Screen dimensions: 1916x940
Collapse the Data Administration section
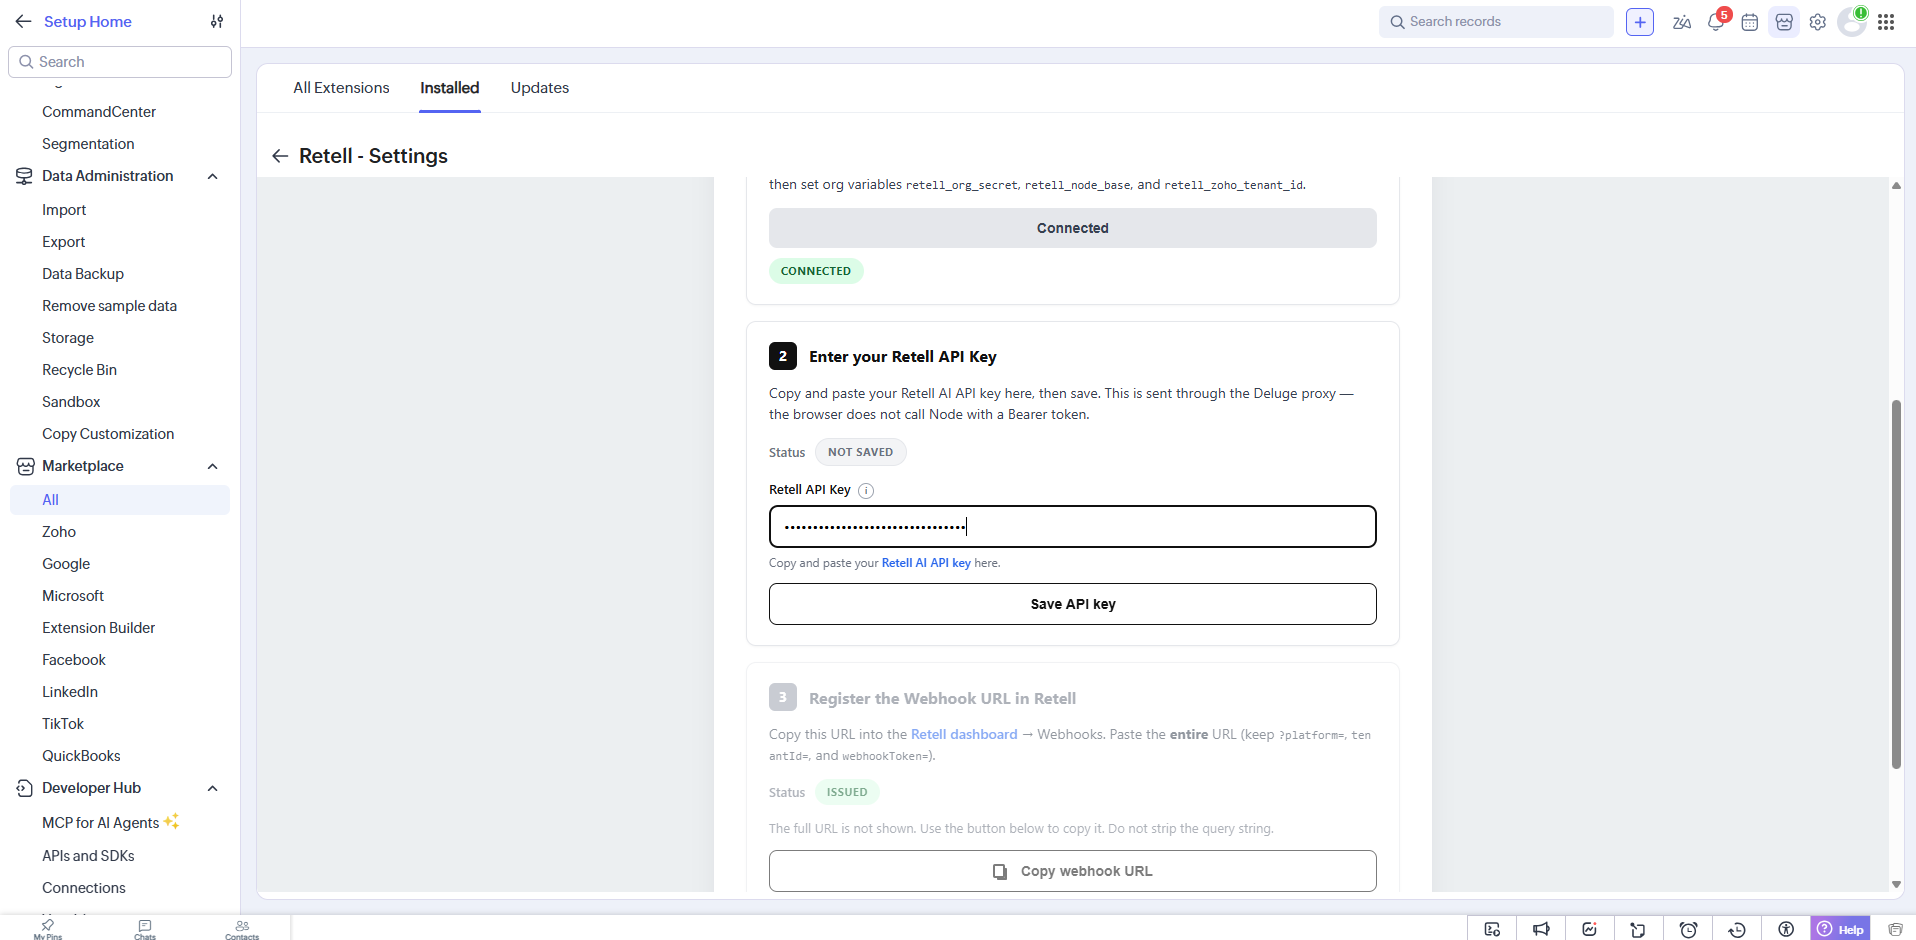coord(212,176)
